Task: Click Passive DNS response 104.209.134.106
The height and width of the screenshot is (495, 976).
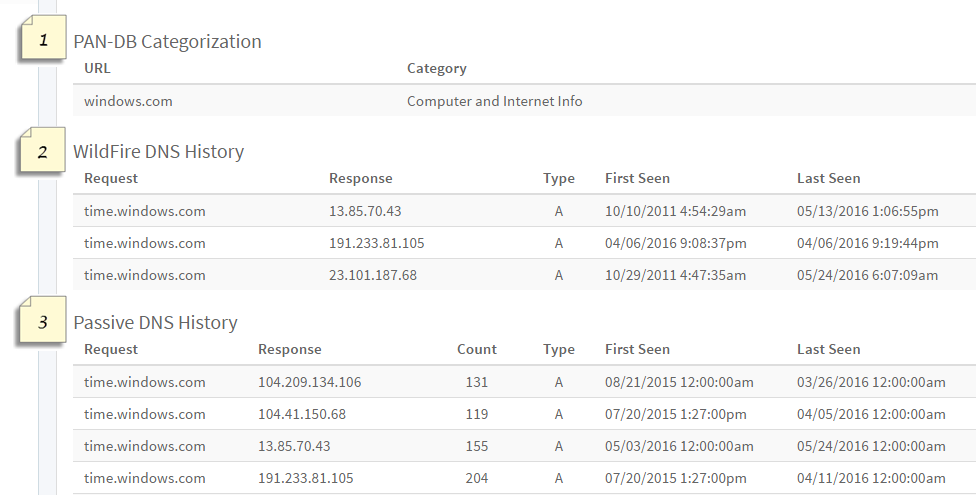Action: click(x=309, y=382)
